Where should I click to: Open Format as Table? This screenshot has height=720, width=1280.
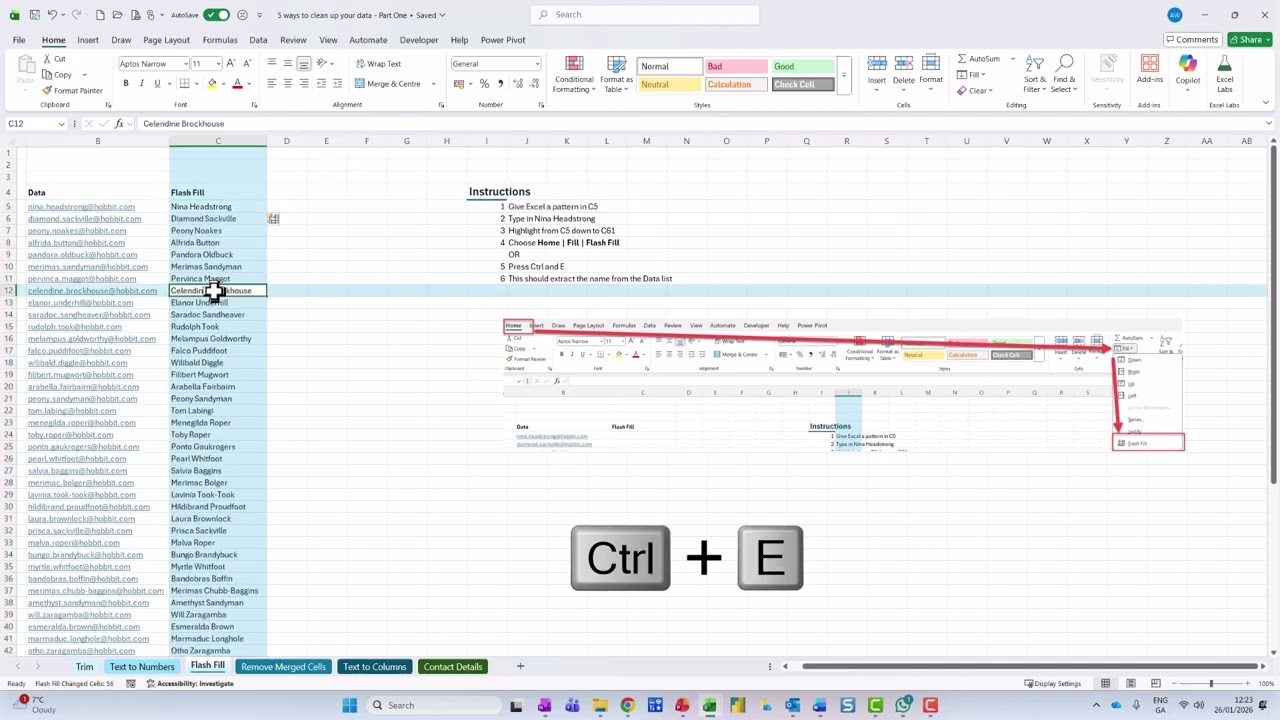pyautogui.click(x=617, y=75)
